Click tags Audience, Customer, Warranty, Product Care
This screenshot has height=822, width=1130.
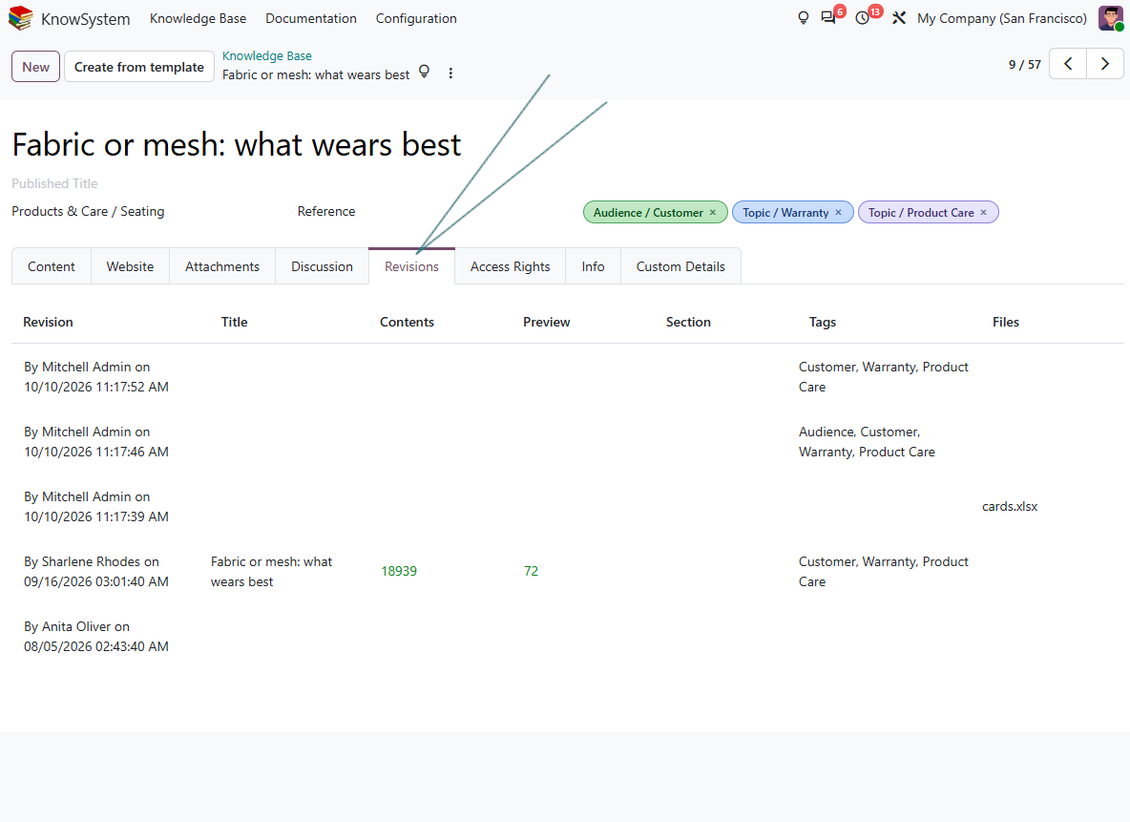867,442
